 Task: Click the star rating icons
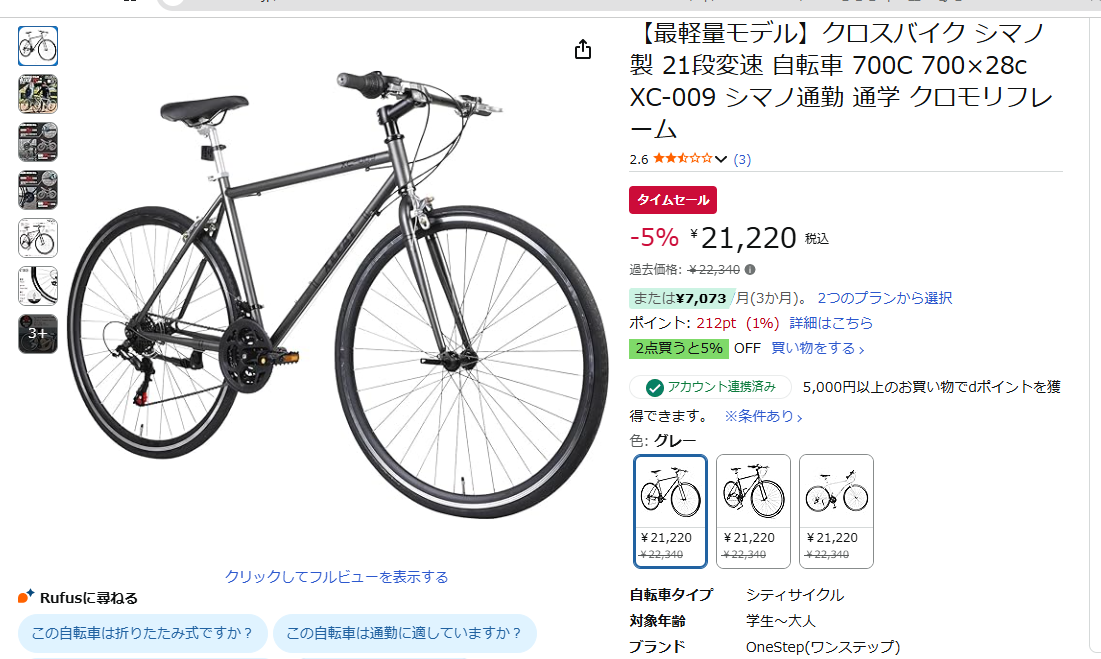(683, 159)
